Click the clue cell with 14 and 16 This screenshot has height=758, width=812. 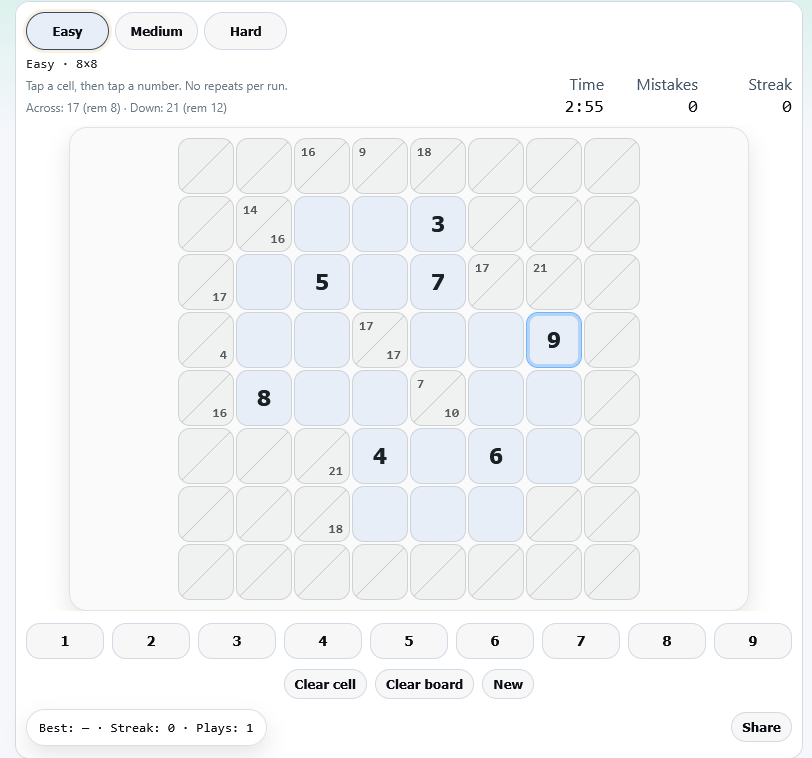click(x=264, y=224)
